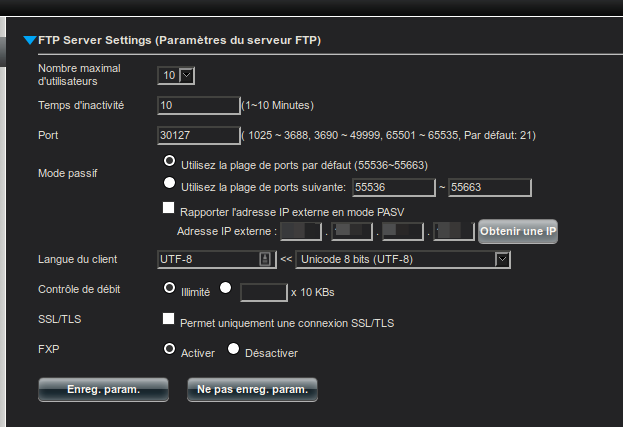Click the rate limit KBs input field

tap(264, 291)
